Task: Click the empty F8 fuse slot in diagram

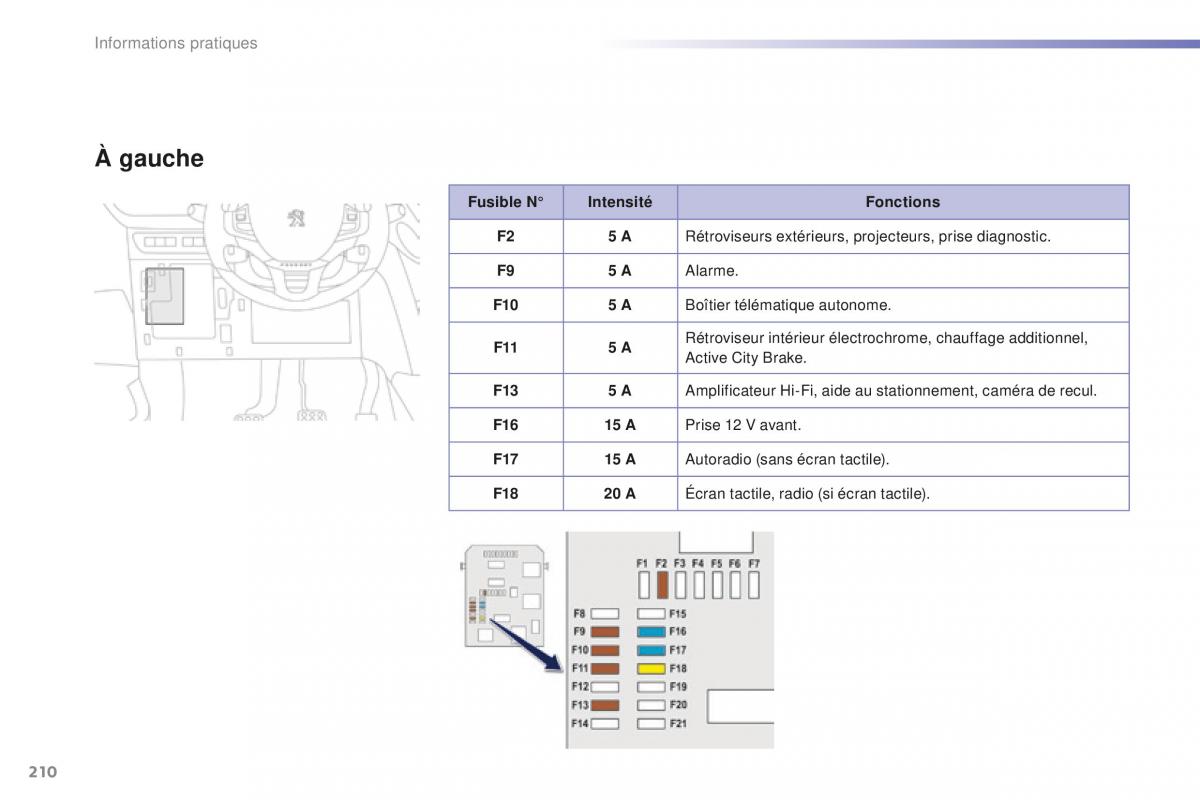Action: (x=605, y=614)
